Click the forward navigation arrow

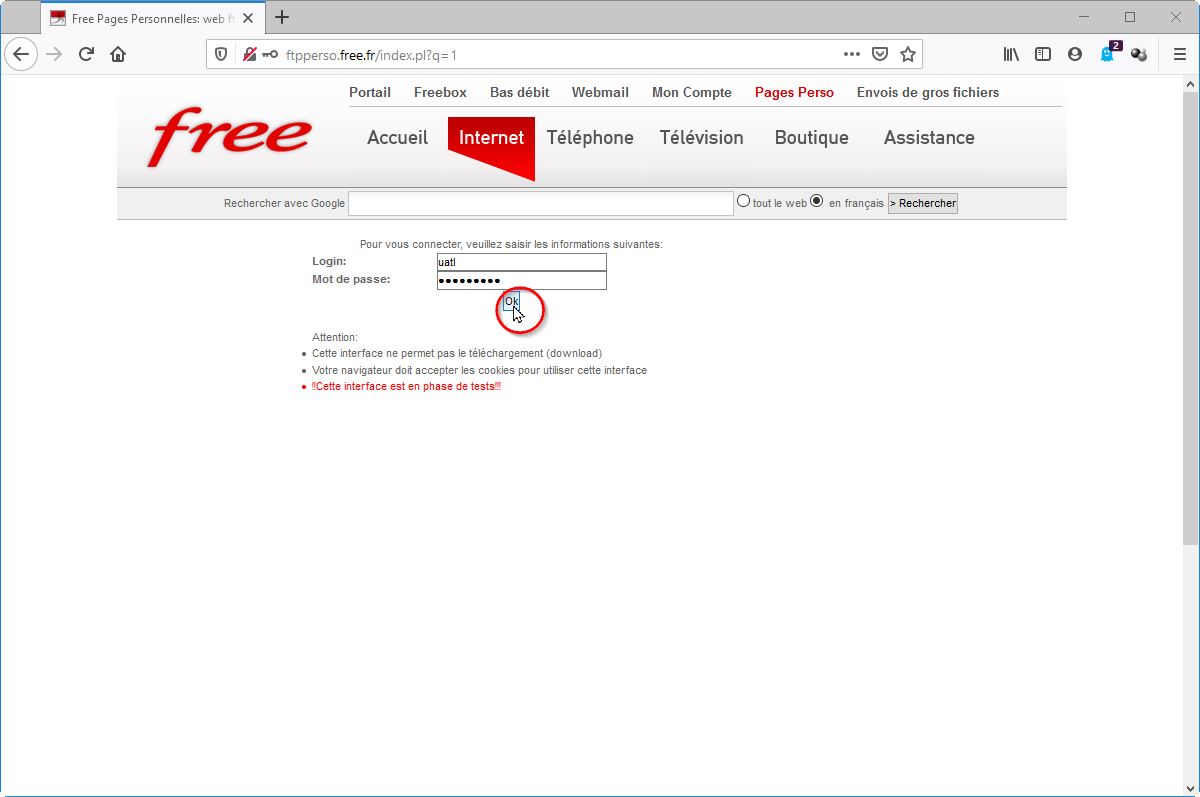tap(54, 54)
